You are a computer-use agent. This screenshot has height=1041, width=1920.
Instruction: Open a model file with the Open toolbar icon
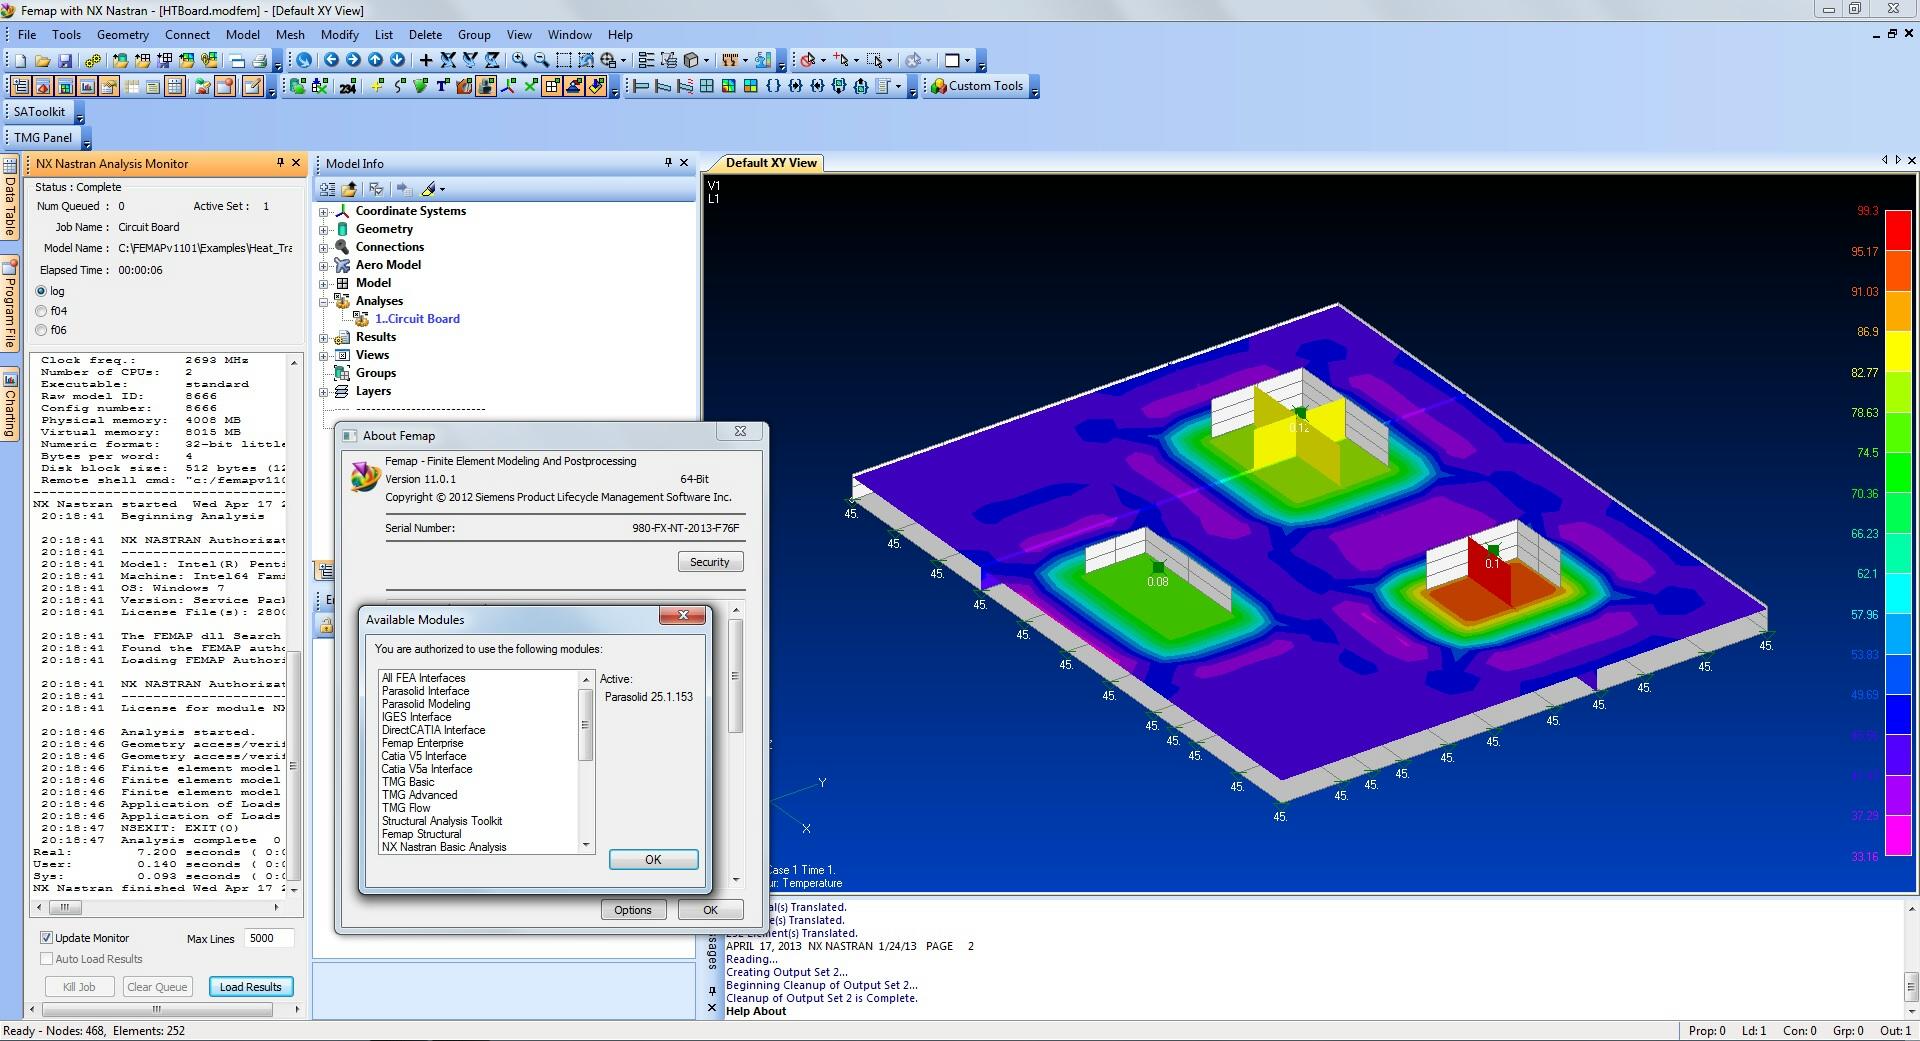click(x=42, y=60)
